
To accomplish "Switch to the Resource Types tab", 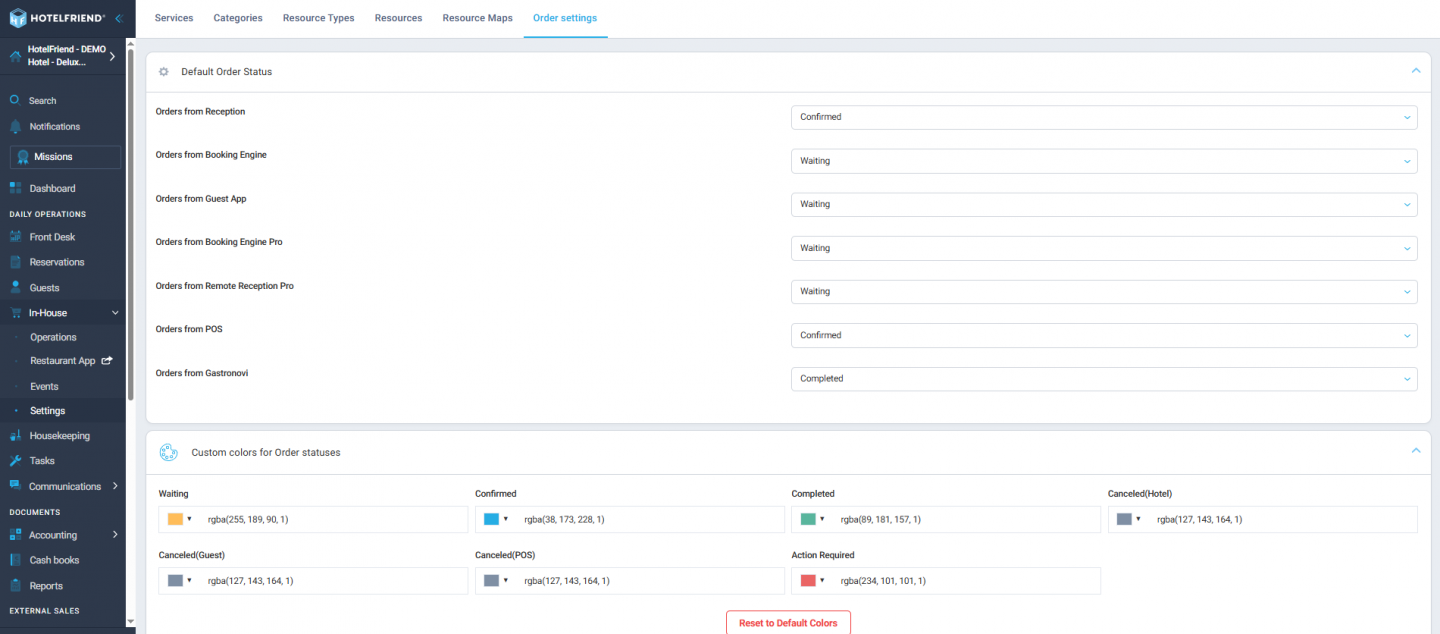I will pyautogui.click(x=318, y=17).
